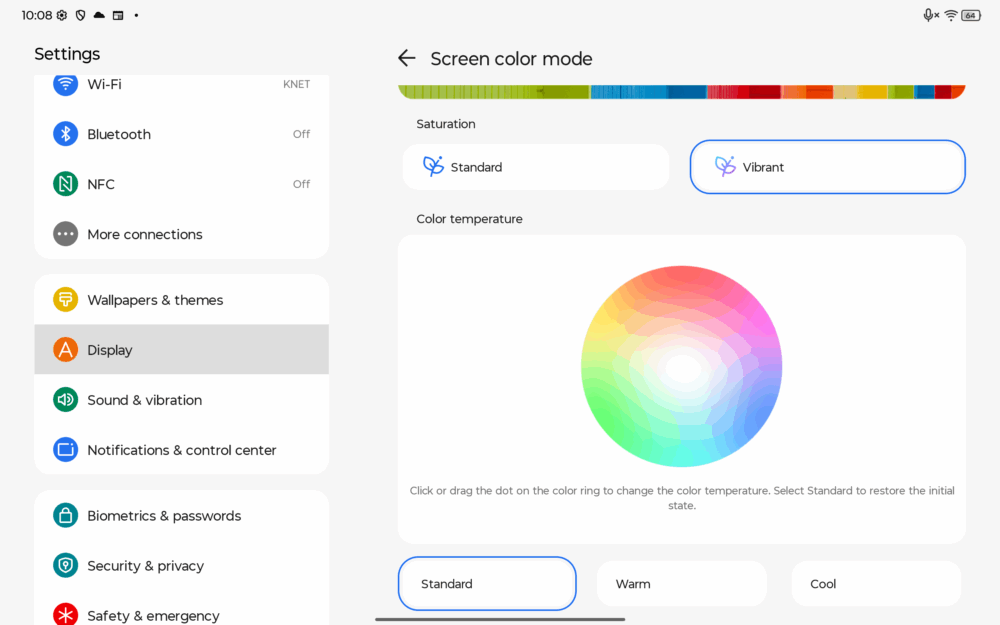
Task: Tap the More connections dots icon
Action: tap(65, 234)
